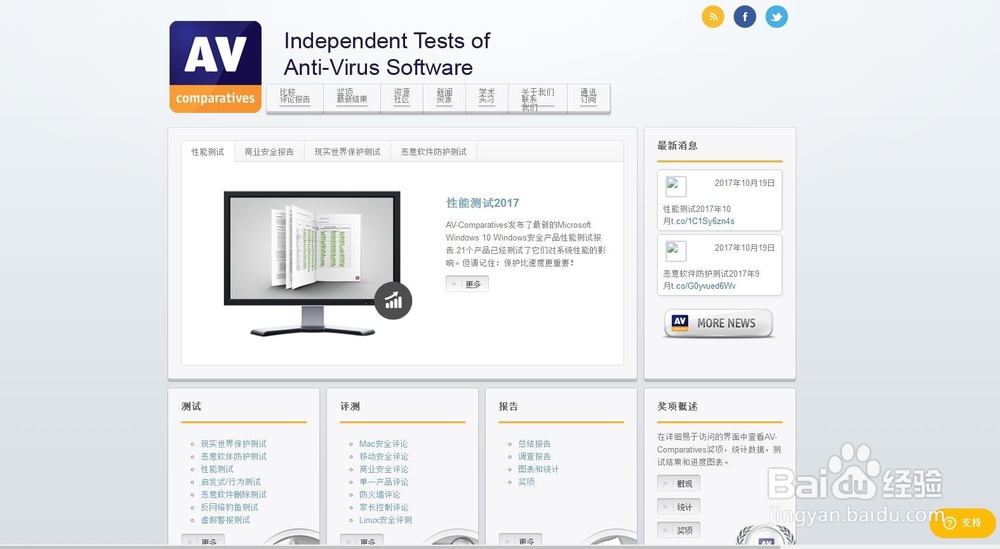Open 总结报告 link in 报告 list
Screen dimensions: 1000x549
[x=534, y=444]
